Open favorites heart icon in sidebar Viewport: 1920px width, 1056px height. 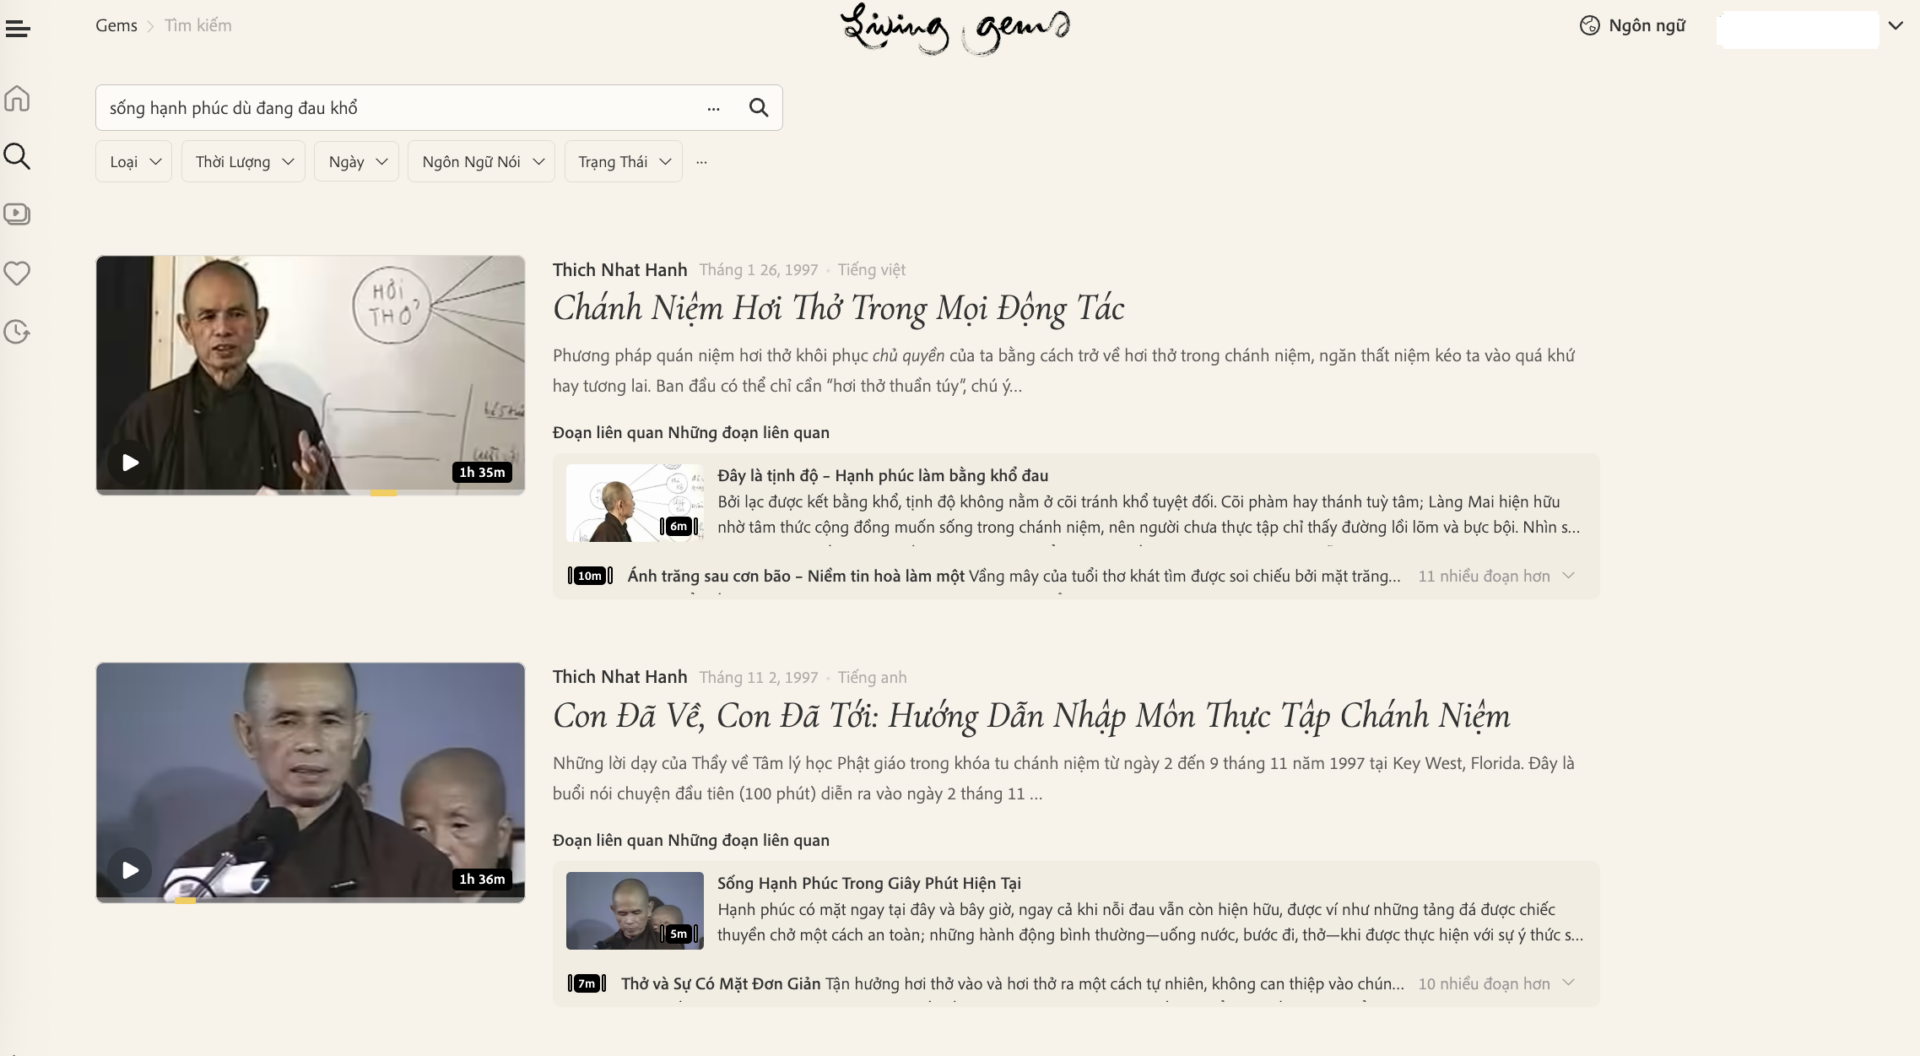click(17, 273)
